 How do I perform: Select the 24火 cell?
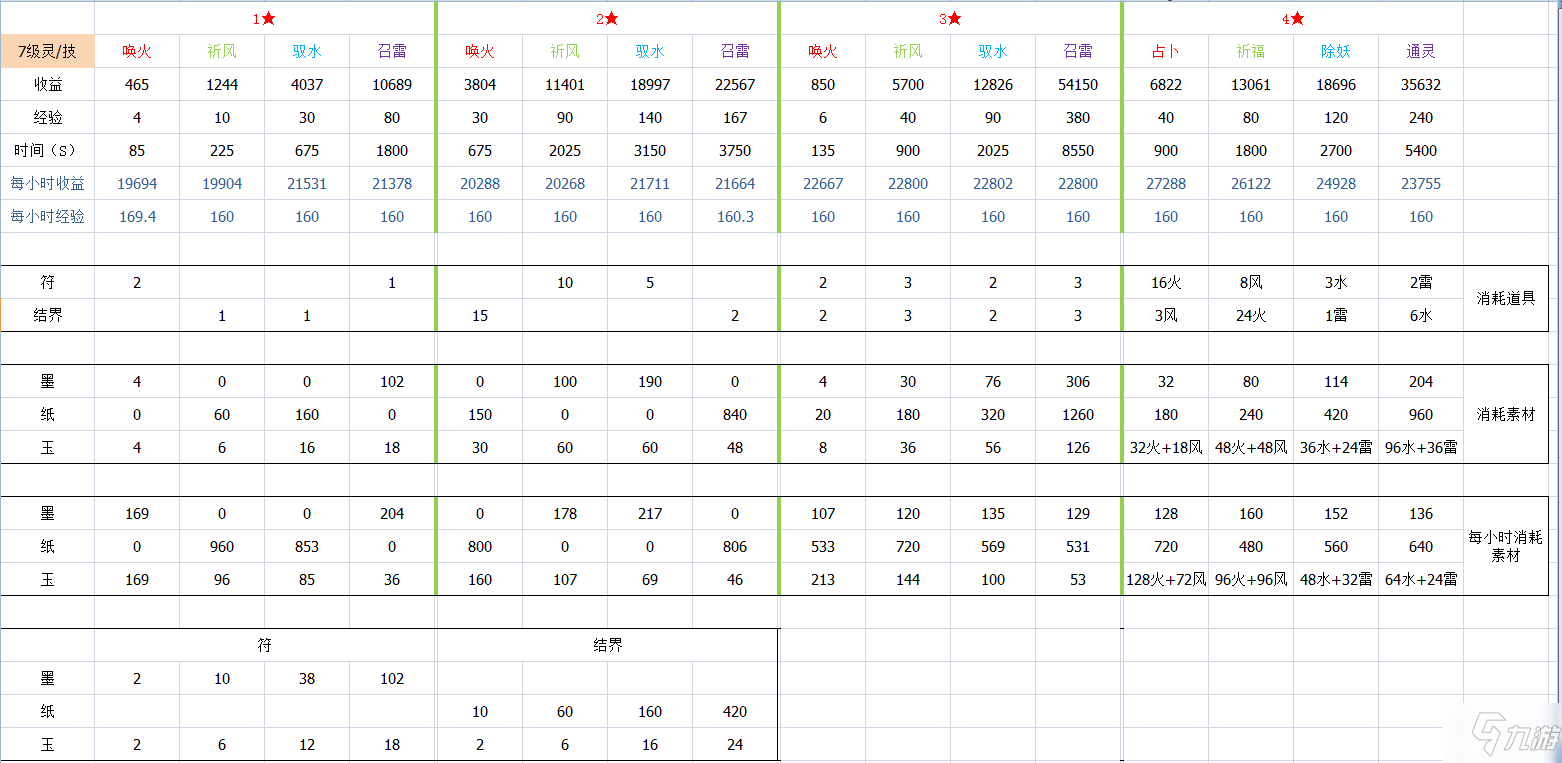[1251, 316]
